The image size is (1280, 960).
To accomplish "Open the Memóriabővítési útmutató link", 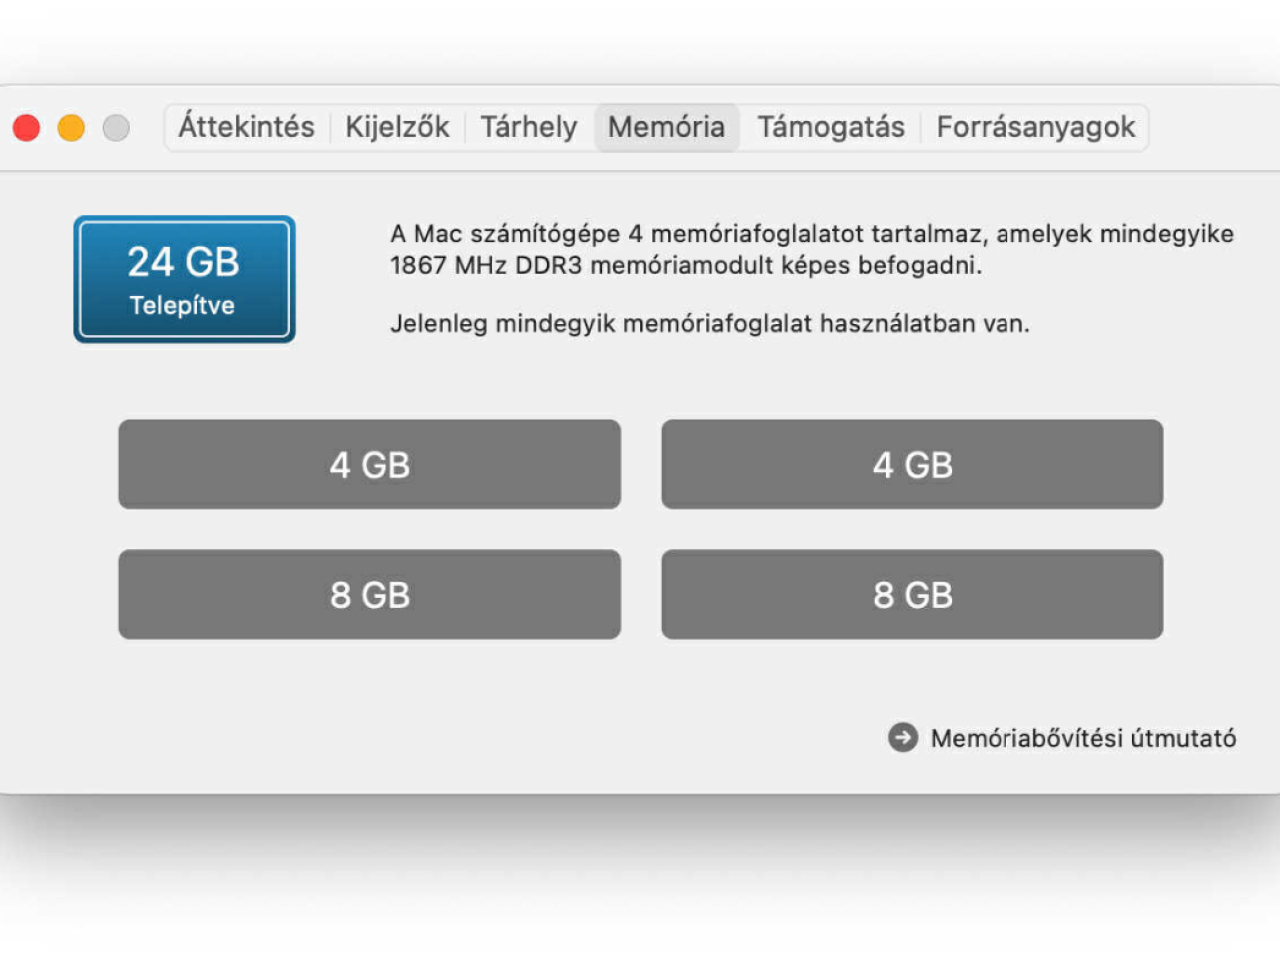I will (x=1083, y=738).
